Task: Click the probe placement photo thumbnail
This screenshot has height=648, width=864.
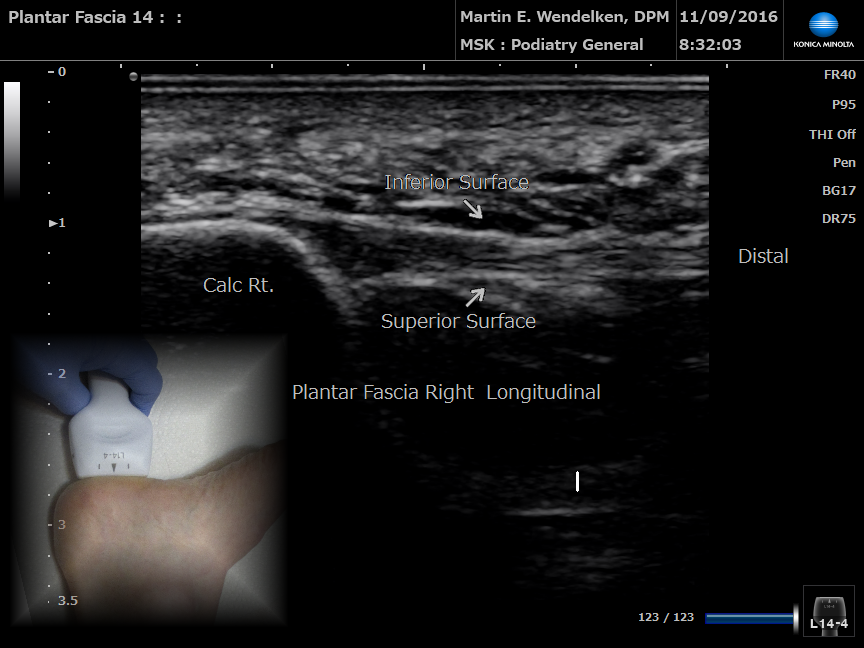Action: pyautogui.click(x=150, y=480)
